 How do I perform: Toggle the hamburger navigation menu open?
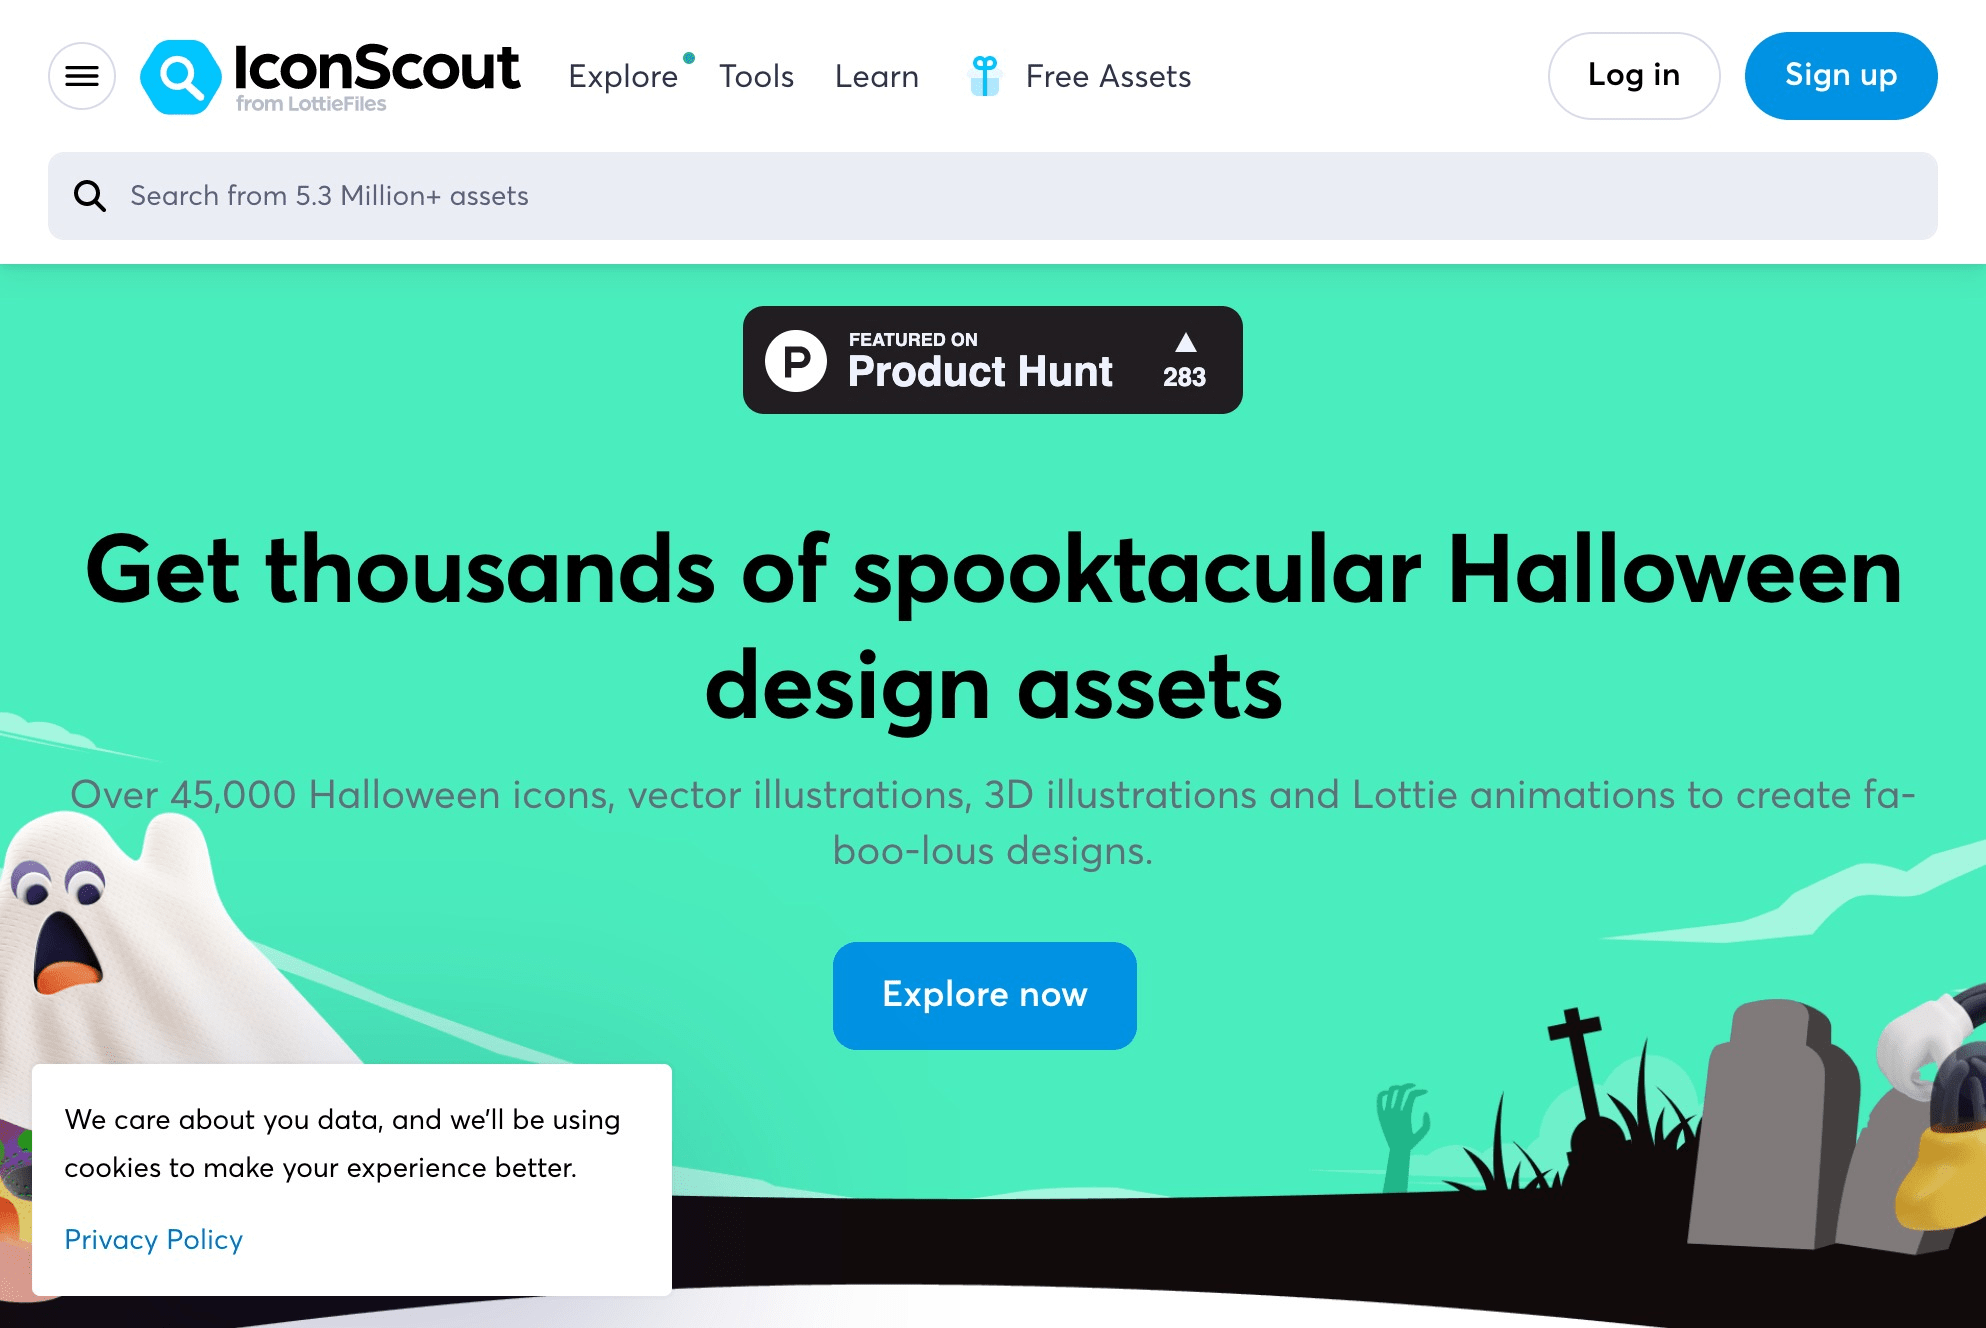tap(82, 76)
